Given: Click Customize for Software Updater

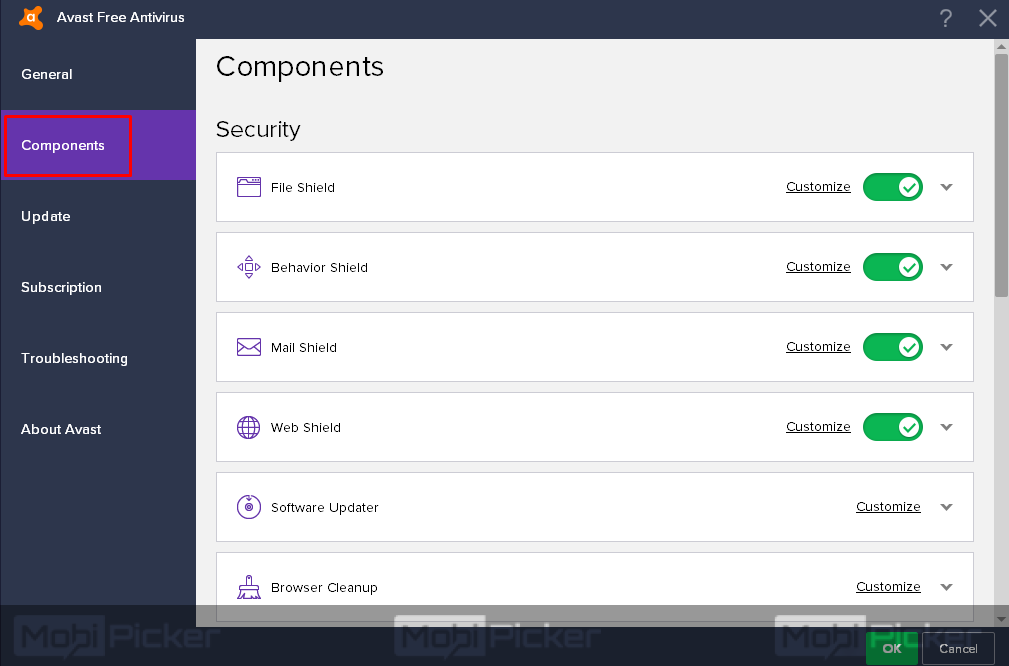Looking at the screenshot, I should tap(888, 506).
